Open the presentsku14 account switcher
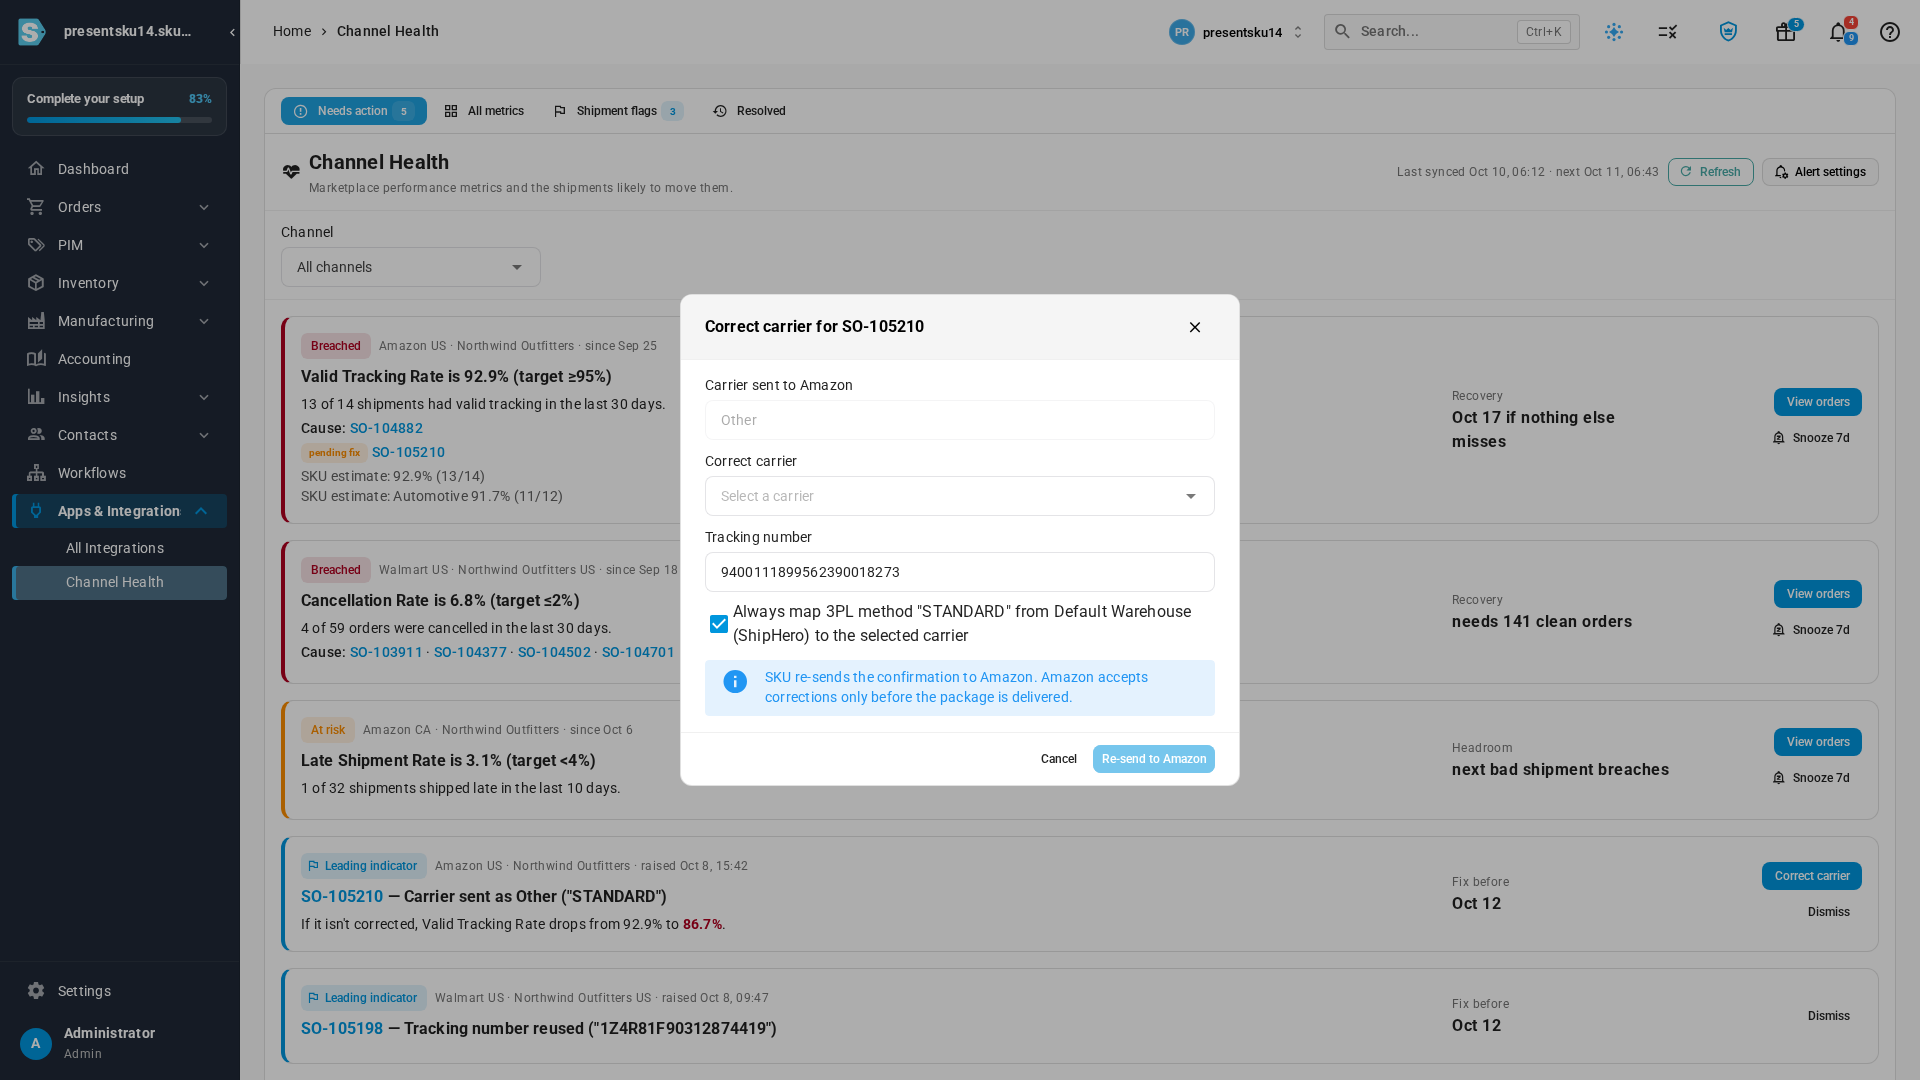Screen dimensions: 1920x1080 click(x=1236, y=32)
